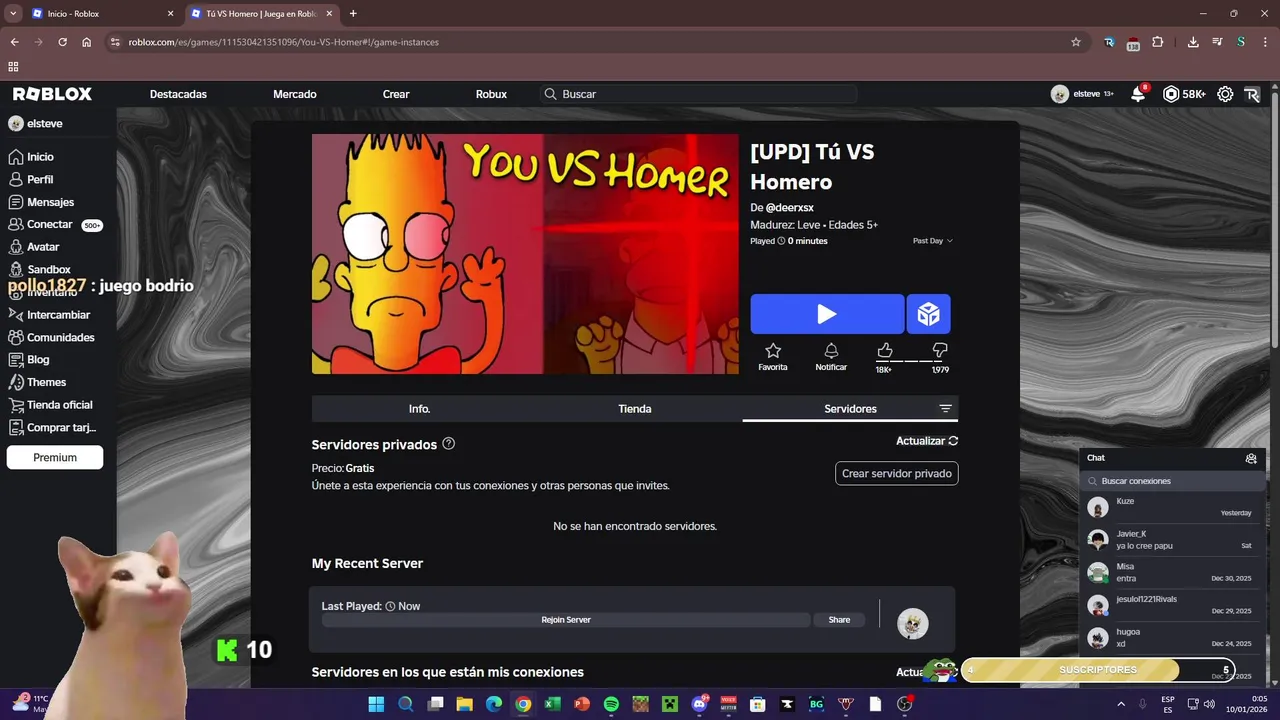Screen dimensions: 1280x720
Task: Switch to the Tienda tab
Action: point(635,409)
